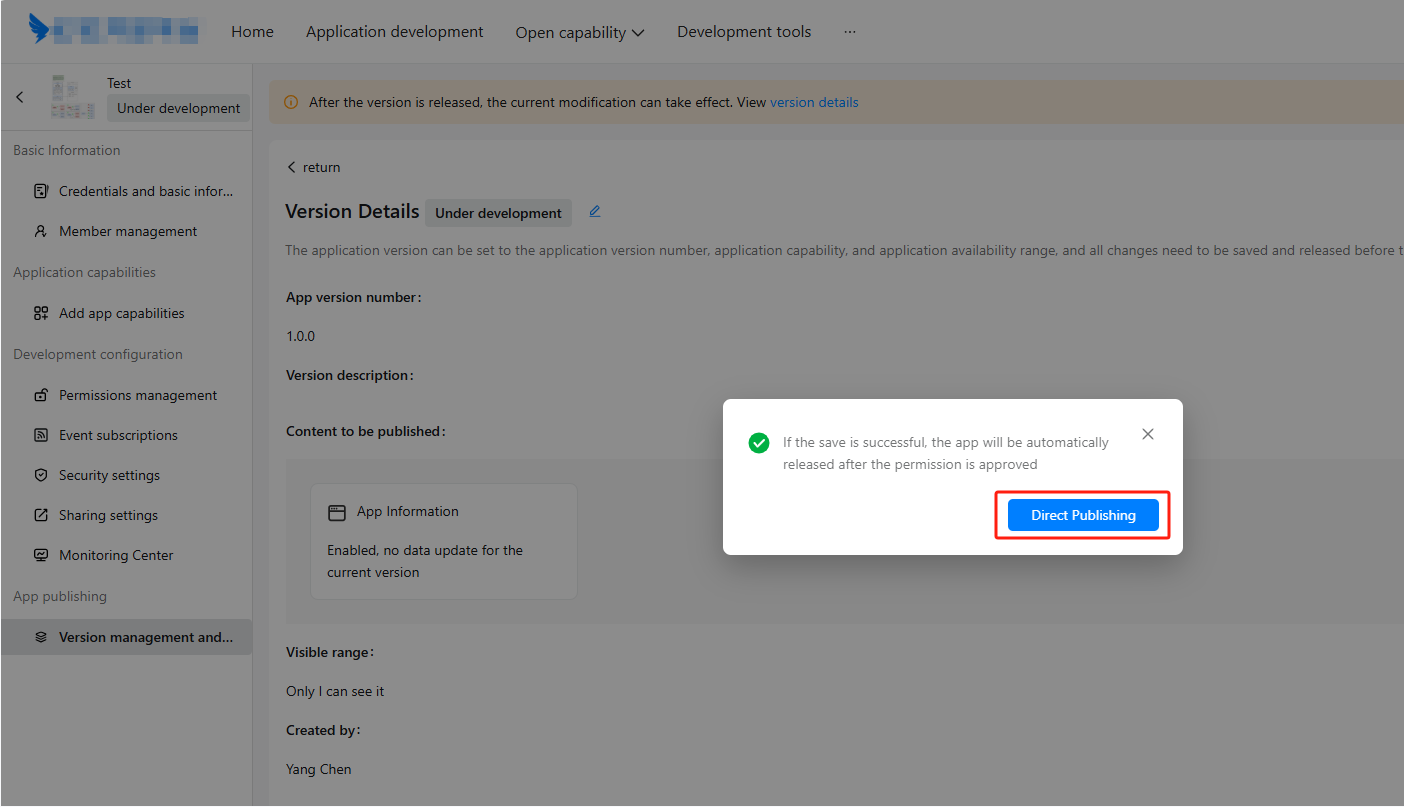The image size is (1404, 807).
Task: Open the Application development menu
Action: click(x=394, y=32)
